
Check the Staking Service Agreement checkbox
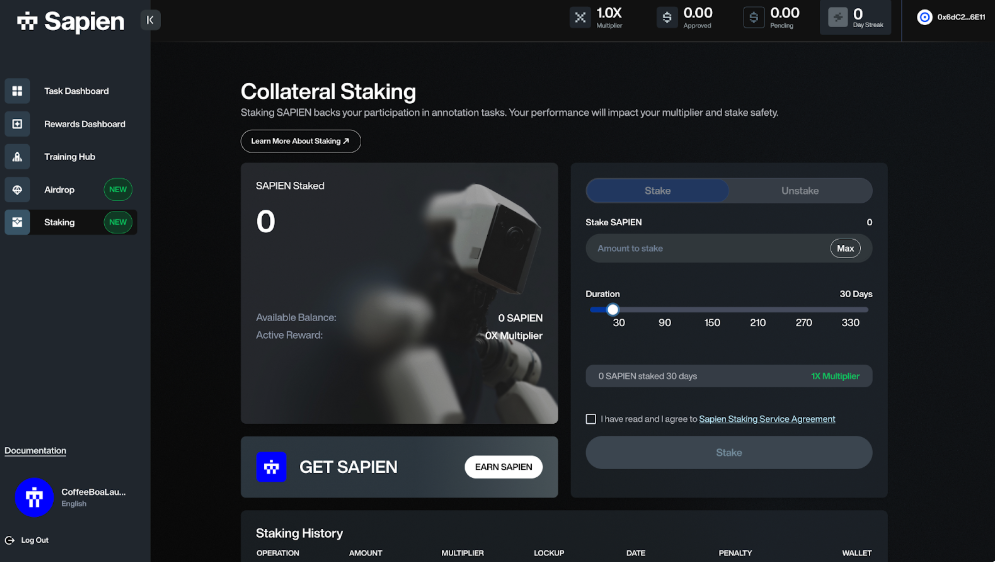[591, 419]
